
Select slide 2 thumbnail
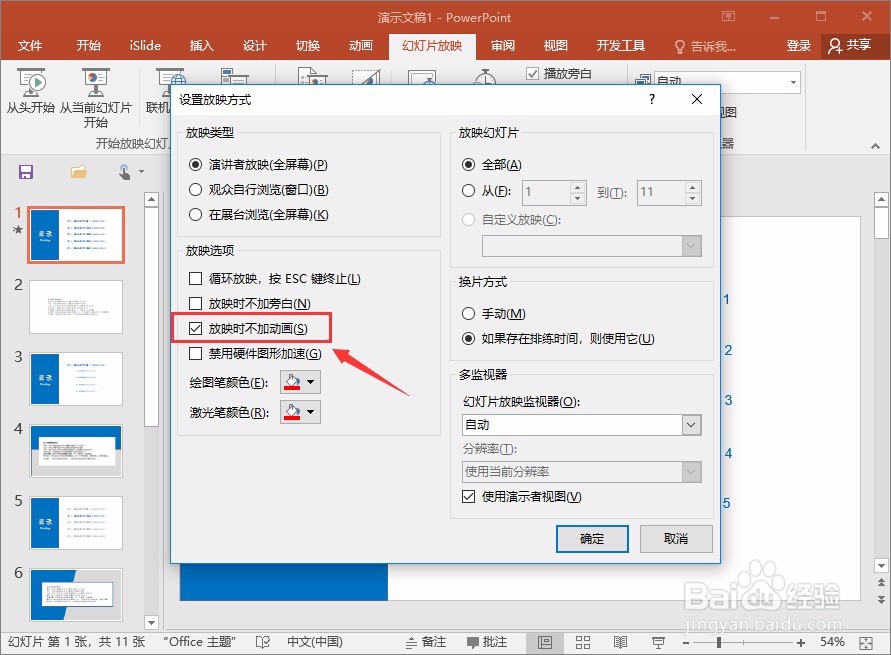[x=76, y=307]
